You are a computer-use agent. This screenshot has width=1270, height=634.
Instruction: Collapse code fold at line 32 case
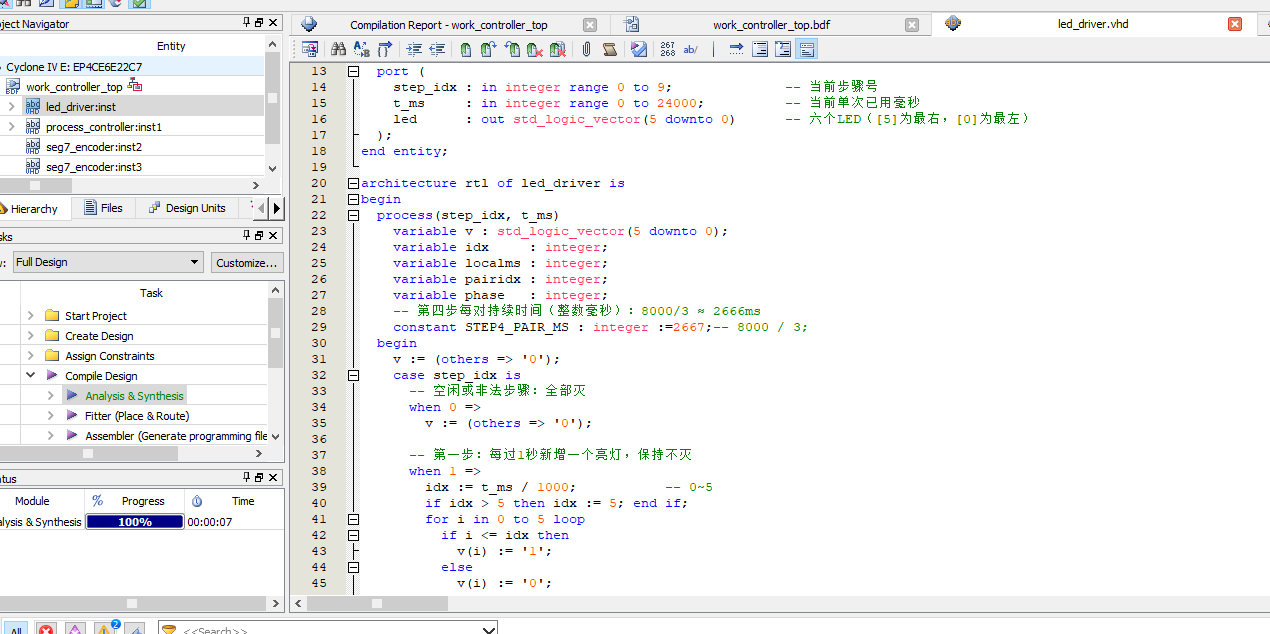point(353,375)
